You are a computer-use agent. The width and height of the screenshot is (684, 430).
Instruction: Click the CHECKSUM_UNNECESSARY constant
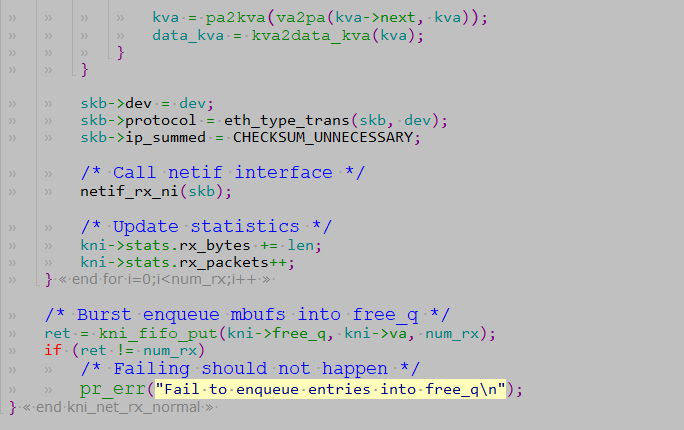point(323,138)
